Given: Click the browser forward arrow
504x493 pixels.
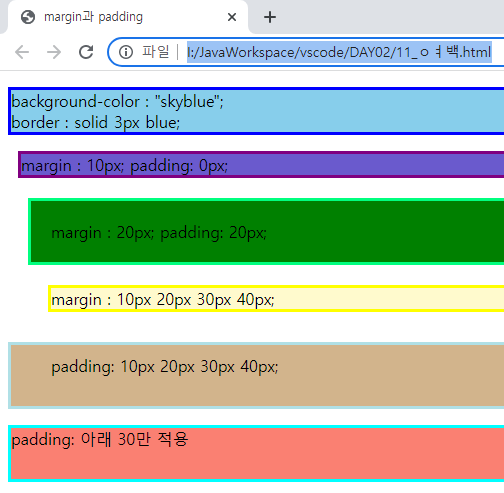Looking at the screenshot, I should 54,52.
